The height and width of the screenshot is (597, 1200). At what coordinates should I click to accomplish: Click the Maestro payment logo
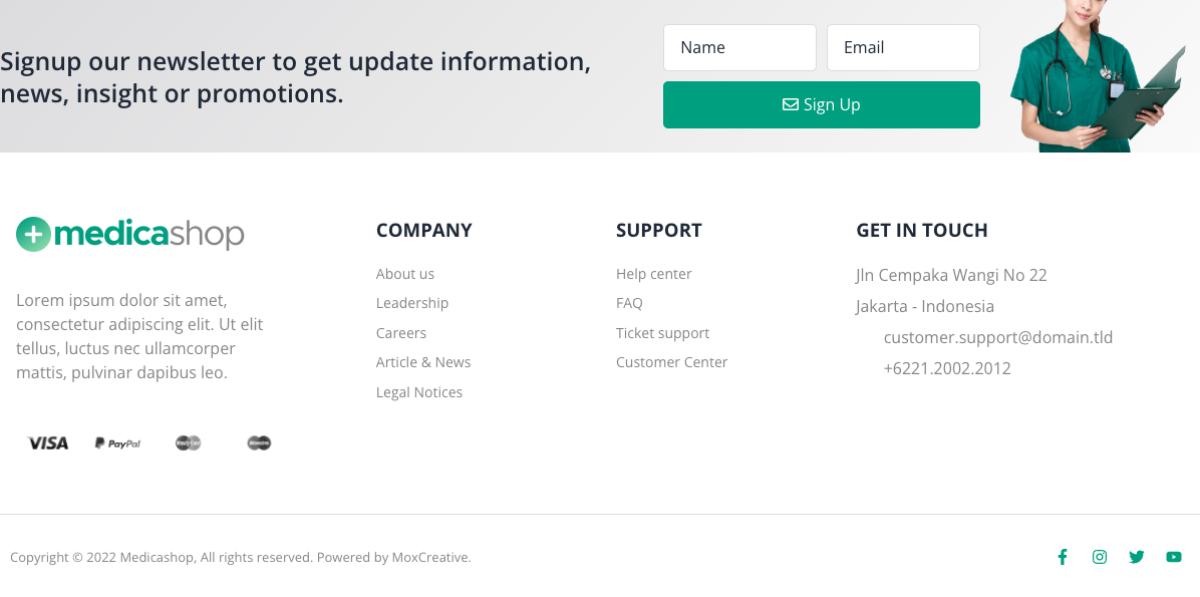click(259, 443)
